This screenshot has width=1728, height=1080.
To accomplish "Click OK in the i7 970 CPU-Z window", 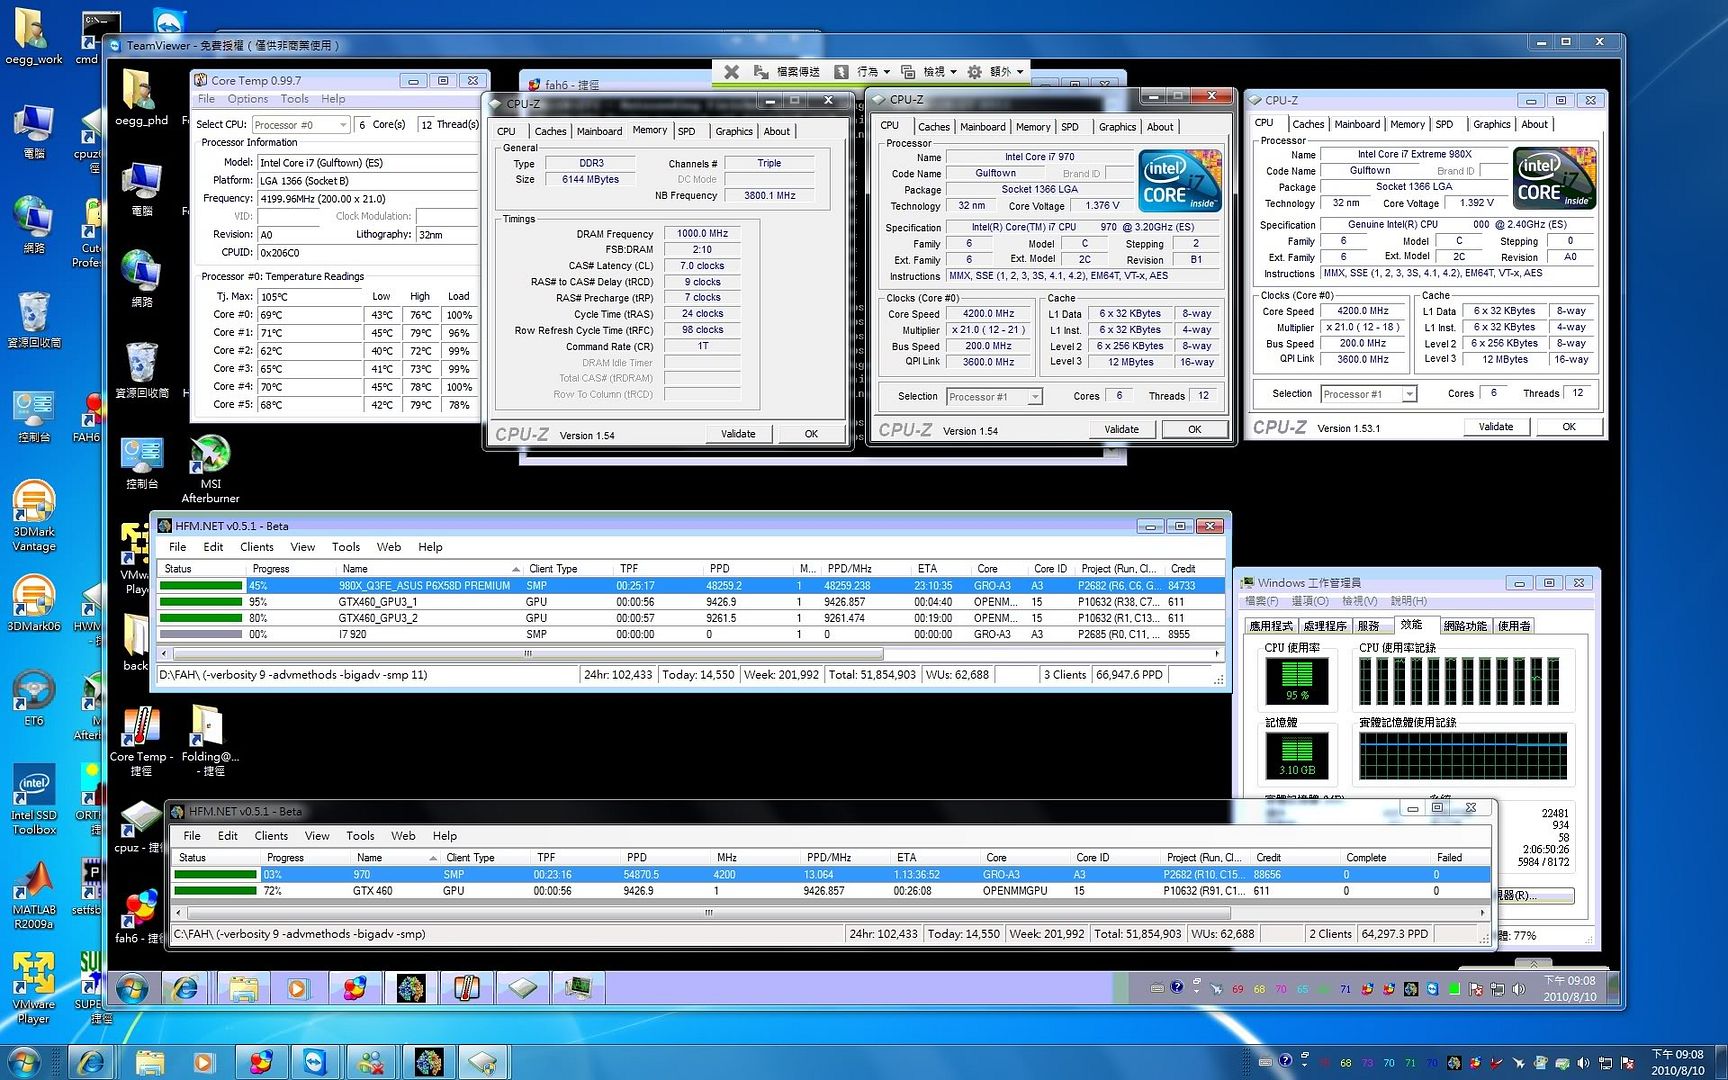I will coord(1194,429).
